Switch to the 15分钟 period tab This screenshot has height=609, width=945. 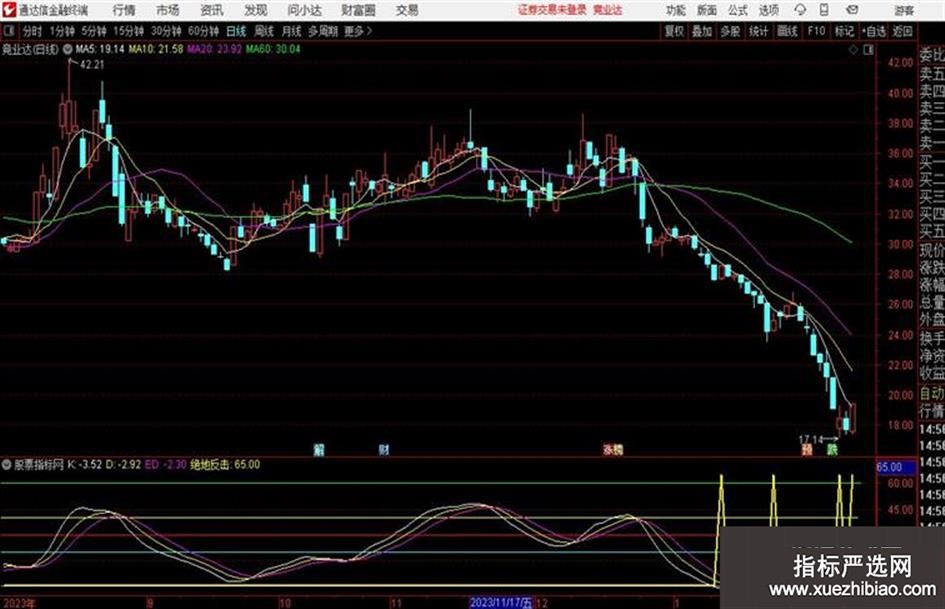[128, 31]
